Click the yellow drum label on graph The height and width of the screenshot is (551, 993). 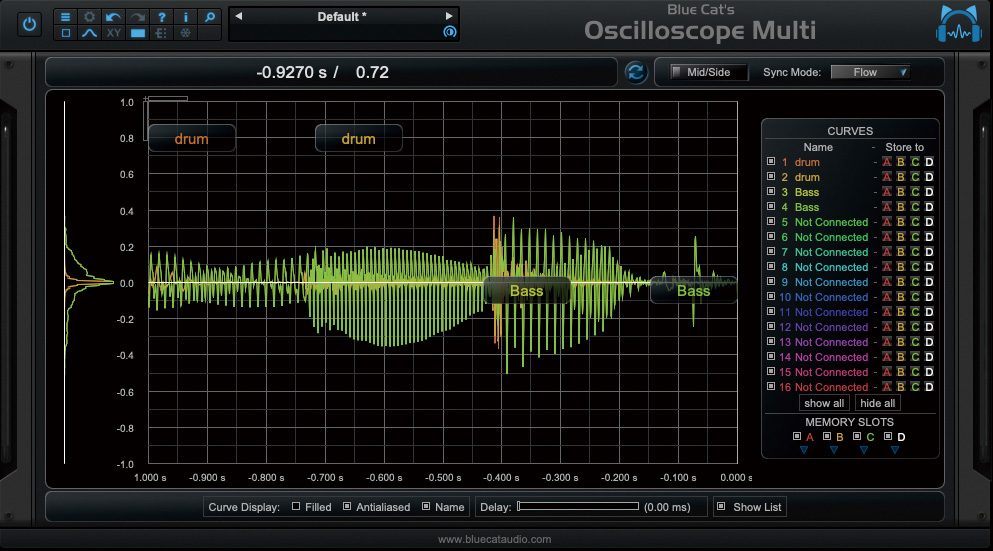coord(358,139)
